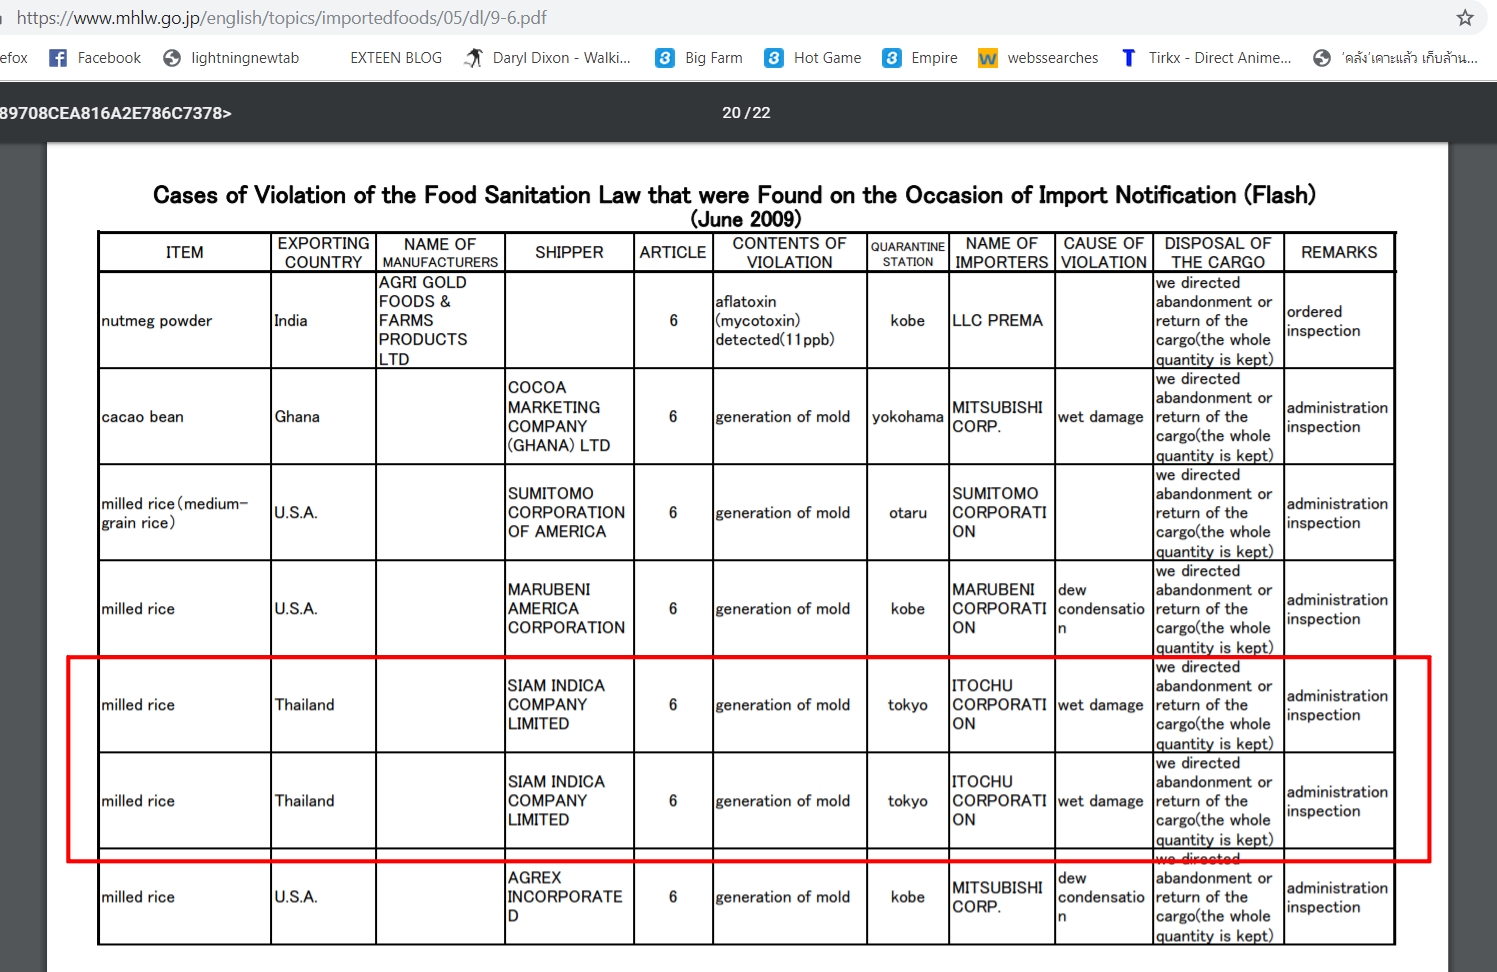Bookmark this page with the star icon
1497x972 pixels.
[1465, 18]
